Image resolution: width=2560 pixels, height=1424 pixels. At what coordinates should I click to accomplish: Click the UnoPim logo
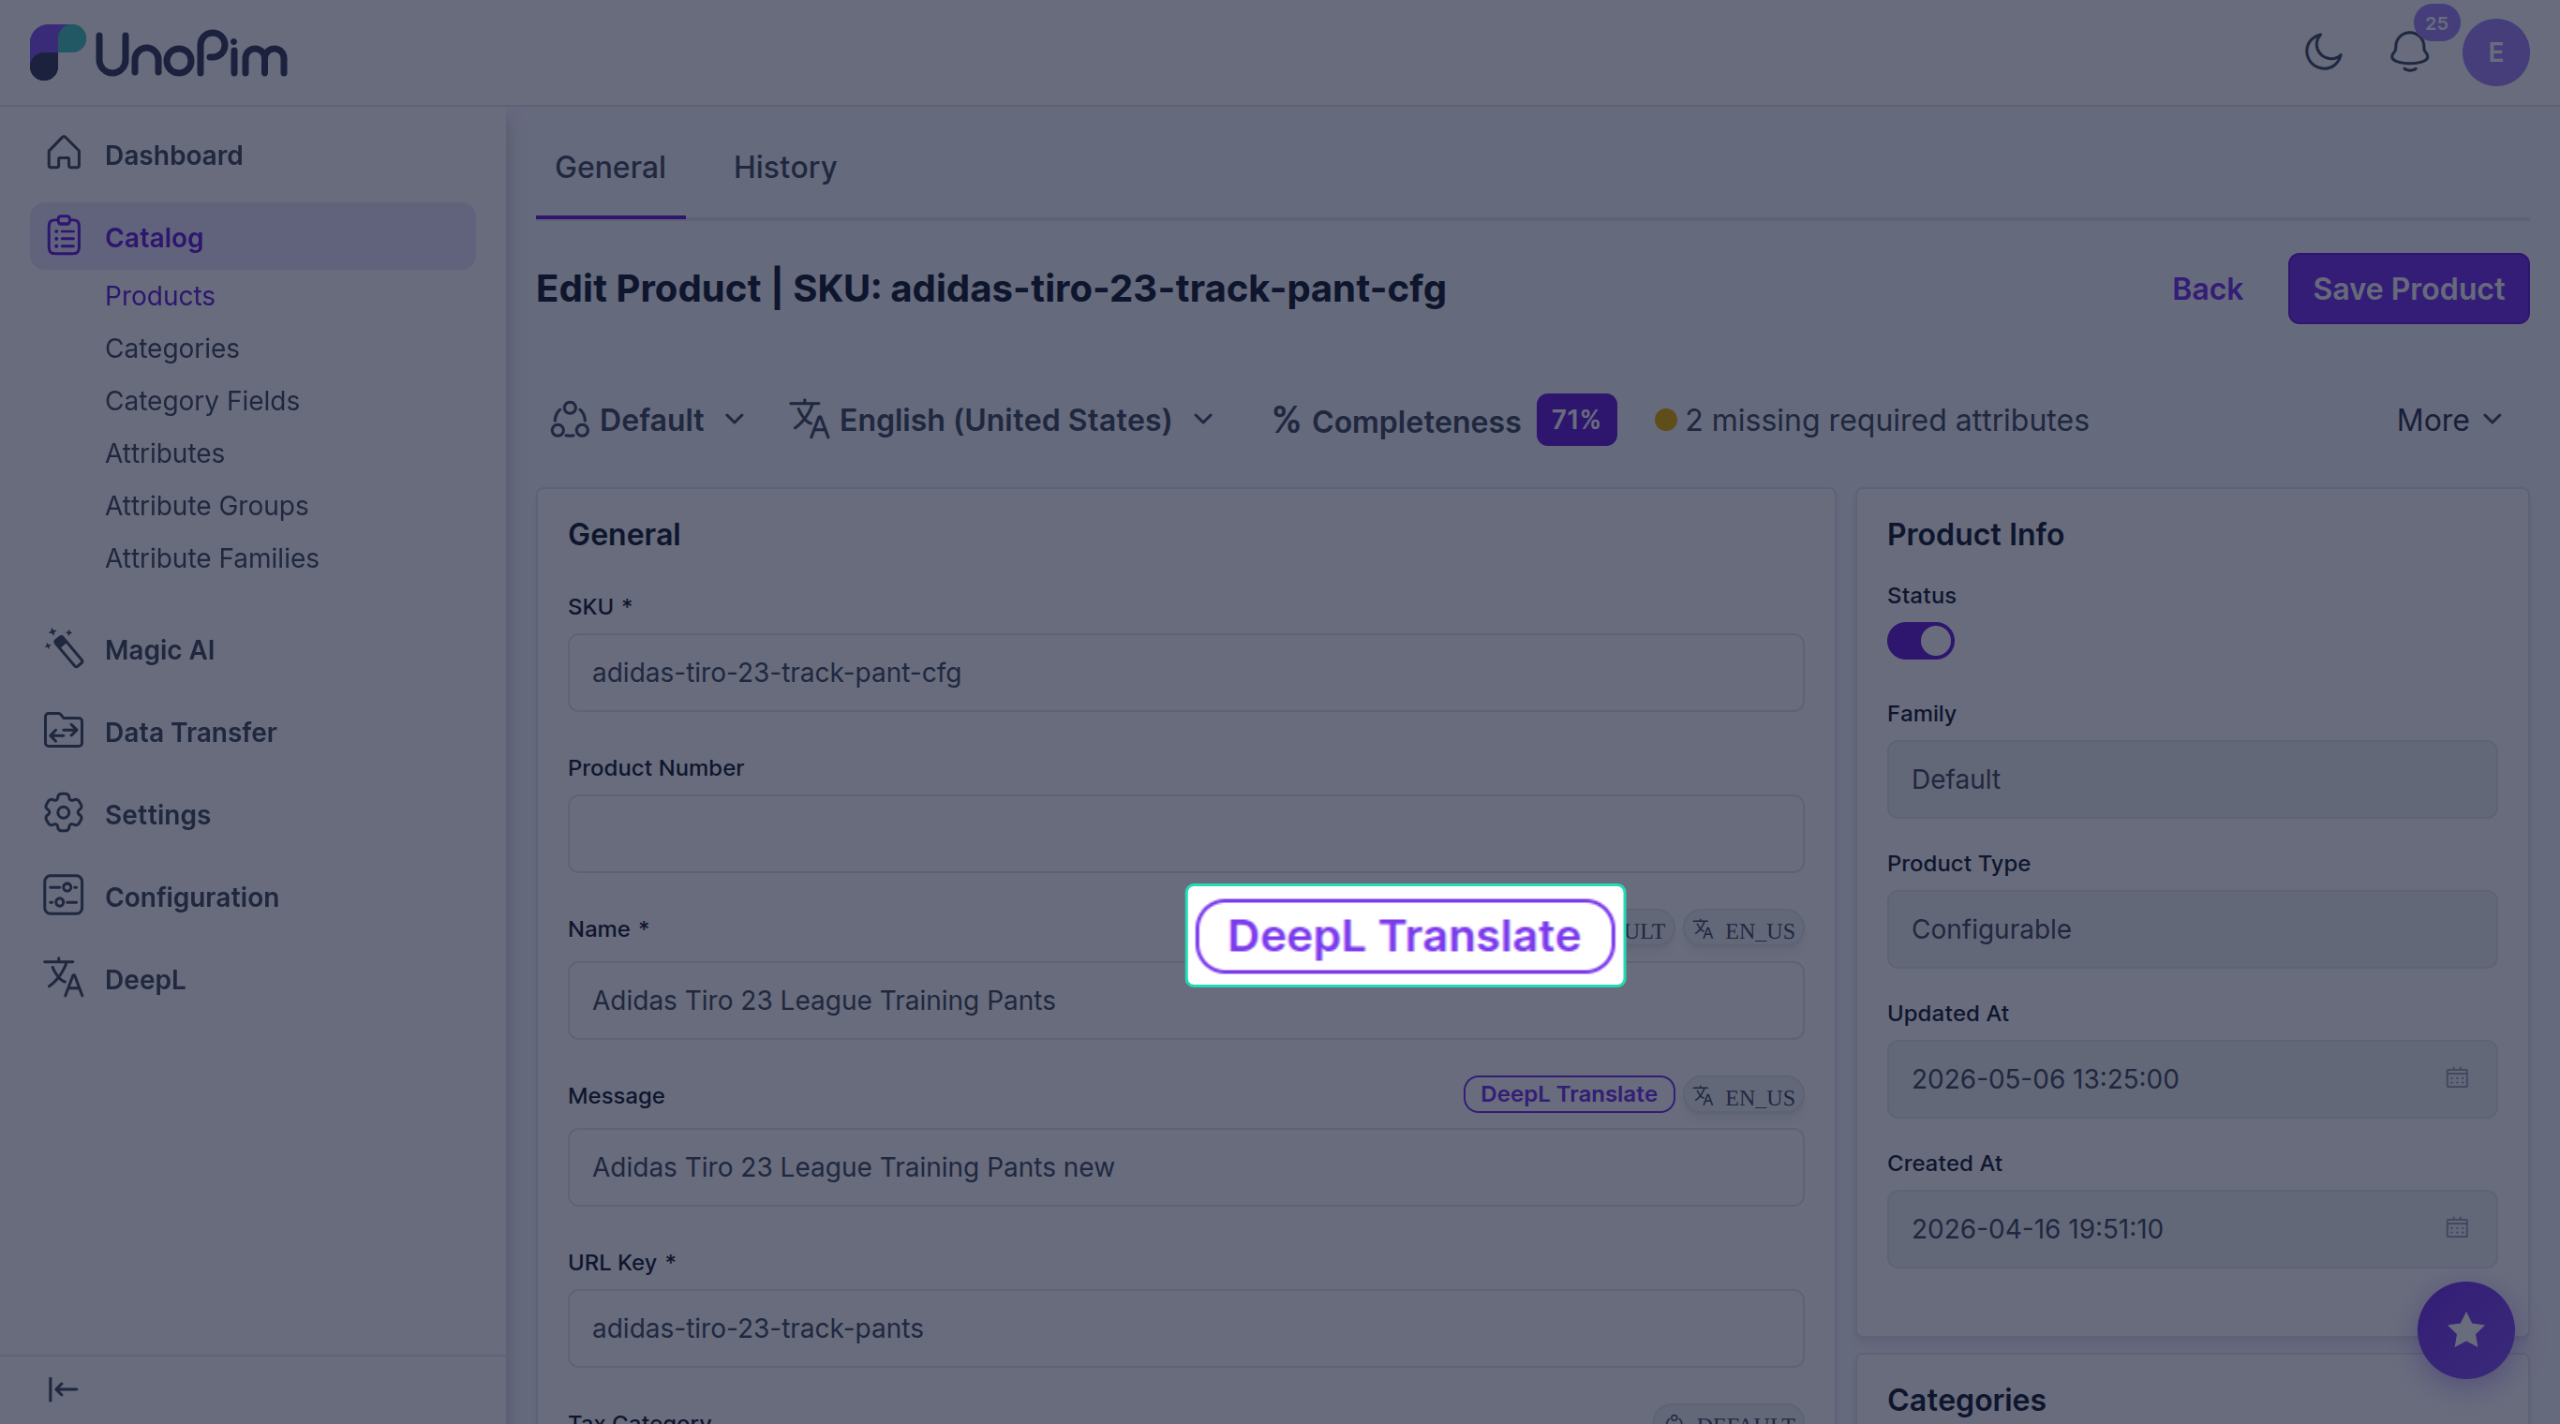click(159, 53)
